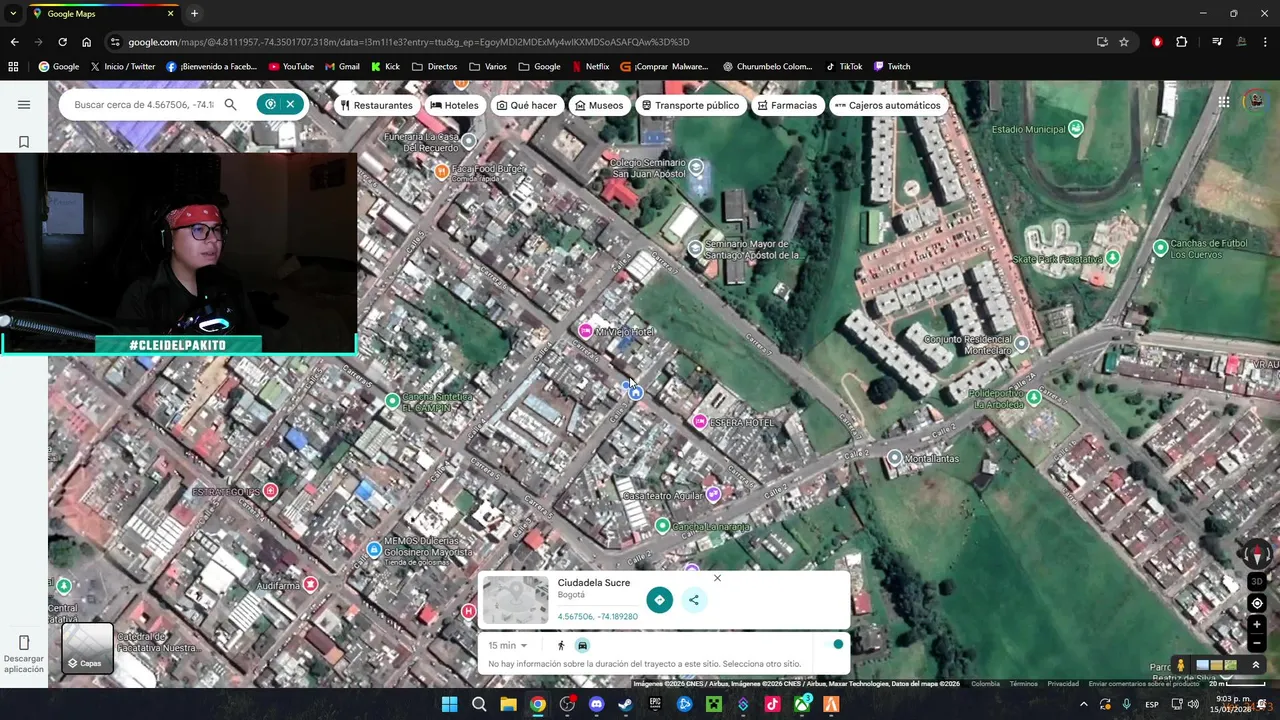
Task: Open the Estadio Municipal marker
Action: point(1076,128)
